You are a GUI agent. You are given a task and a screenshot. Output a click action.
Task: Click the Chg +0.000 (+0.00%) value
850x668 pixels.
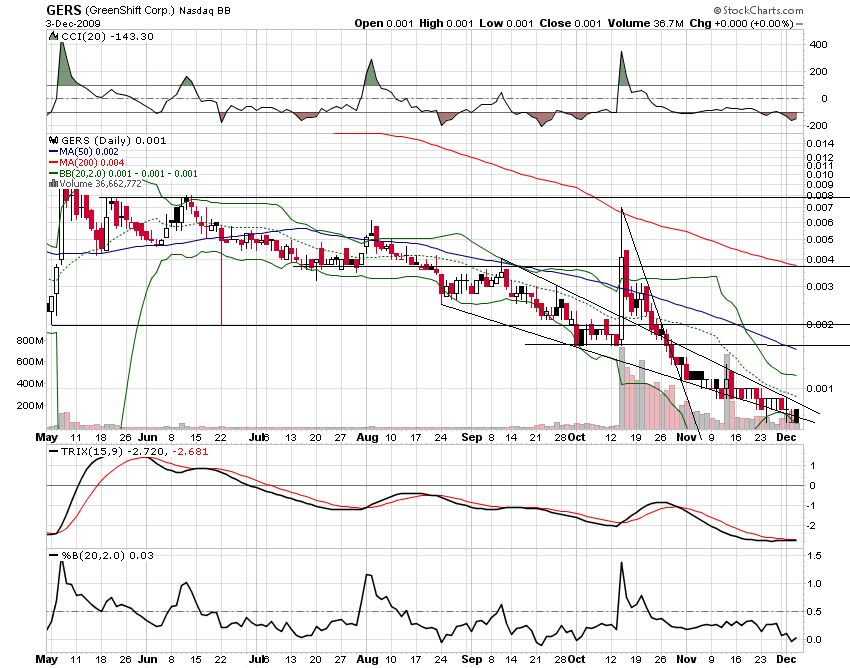click(x=742, y=23)
